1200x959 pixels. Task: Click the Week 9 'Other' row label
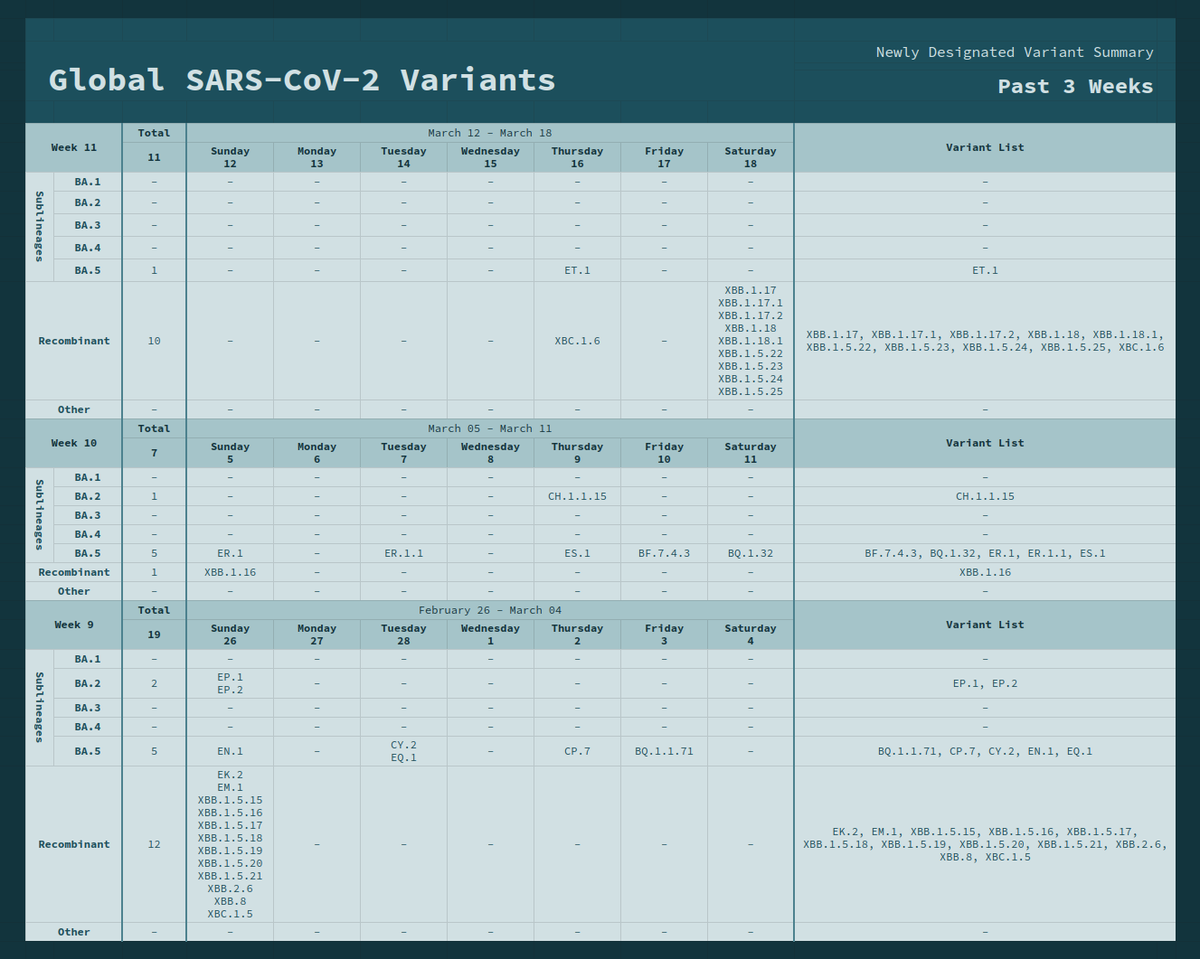pyautogui.click(x=74, y=932)
